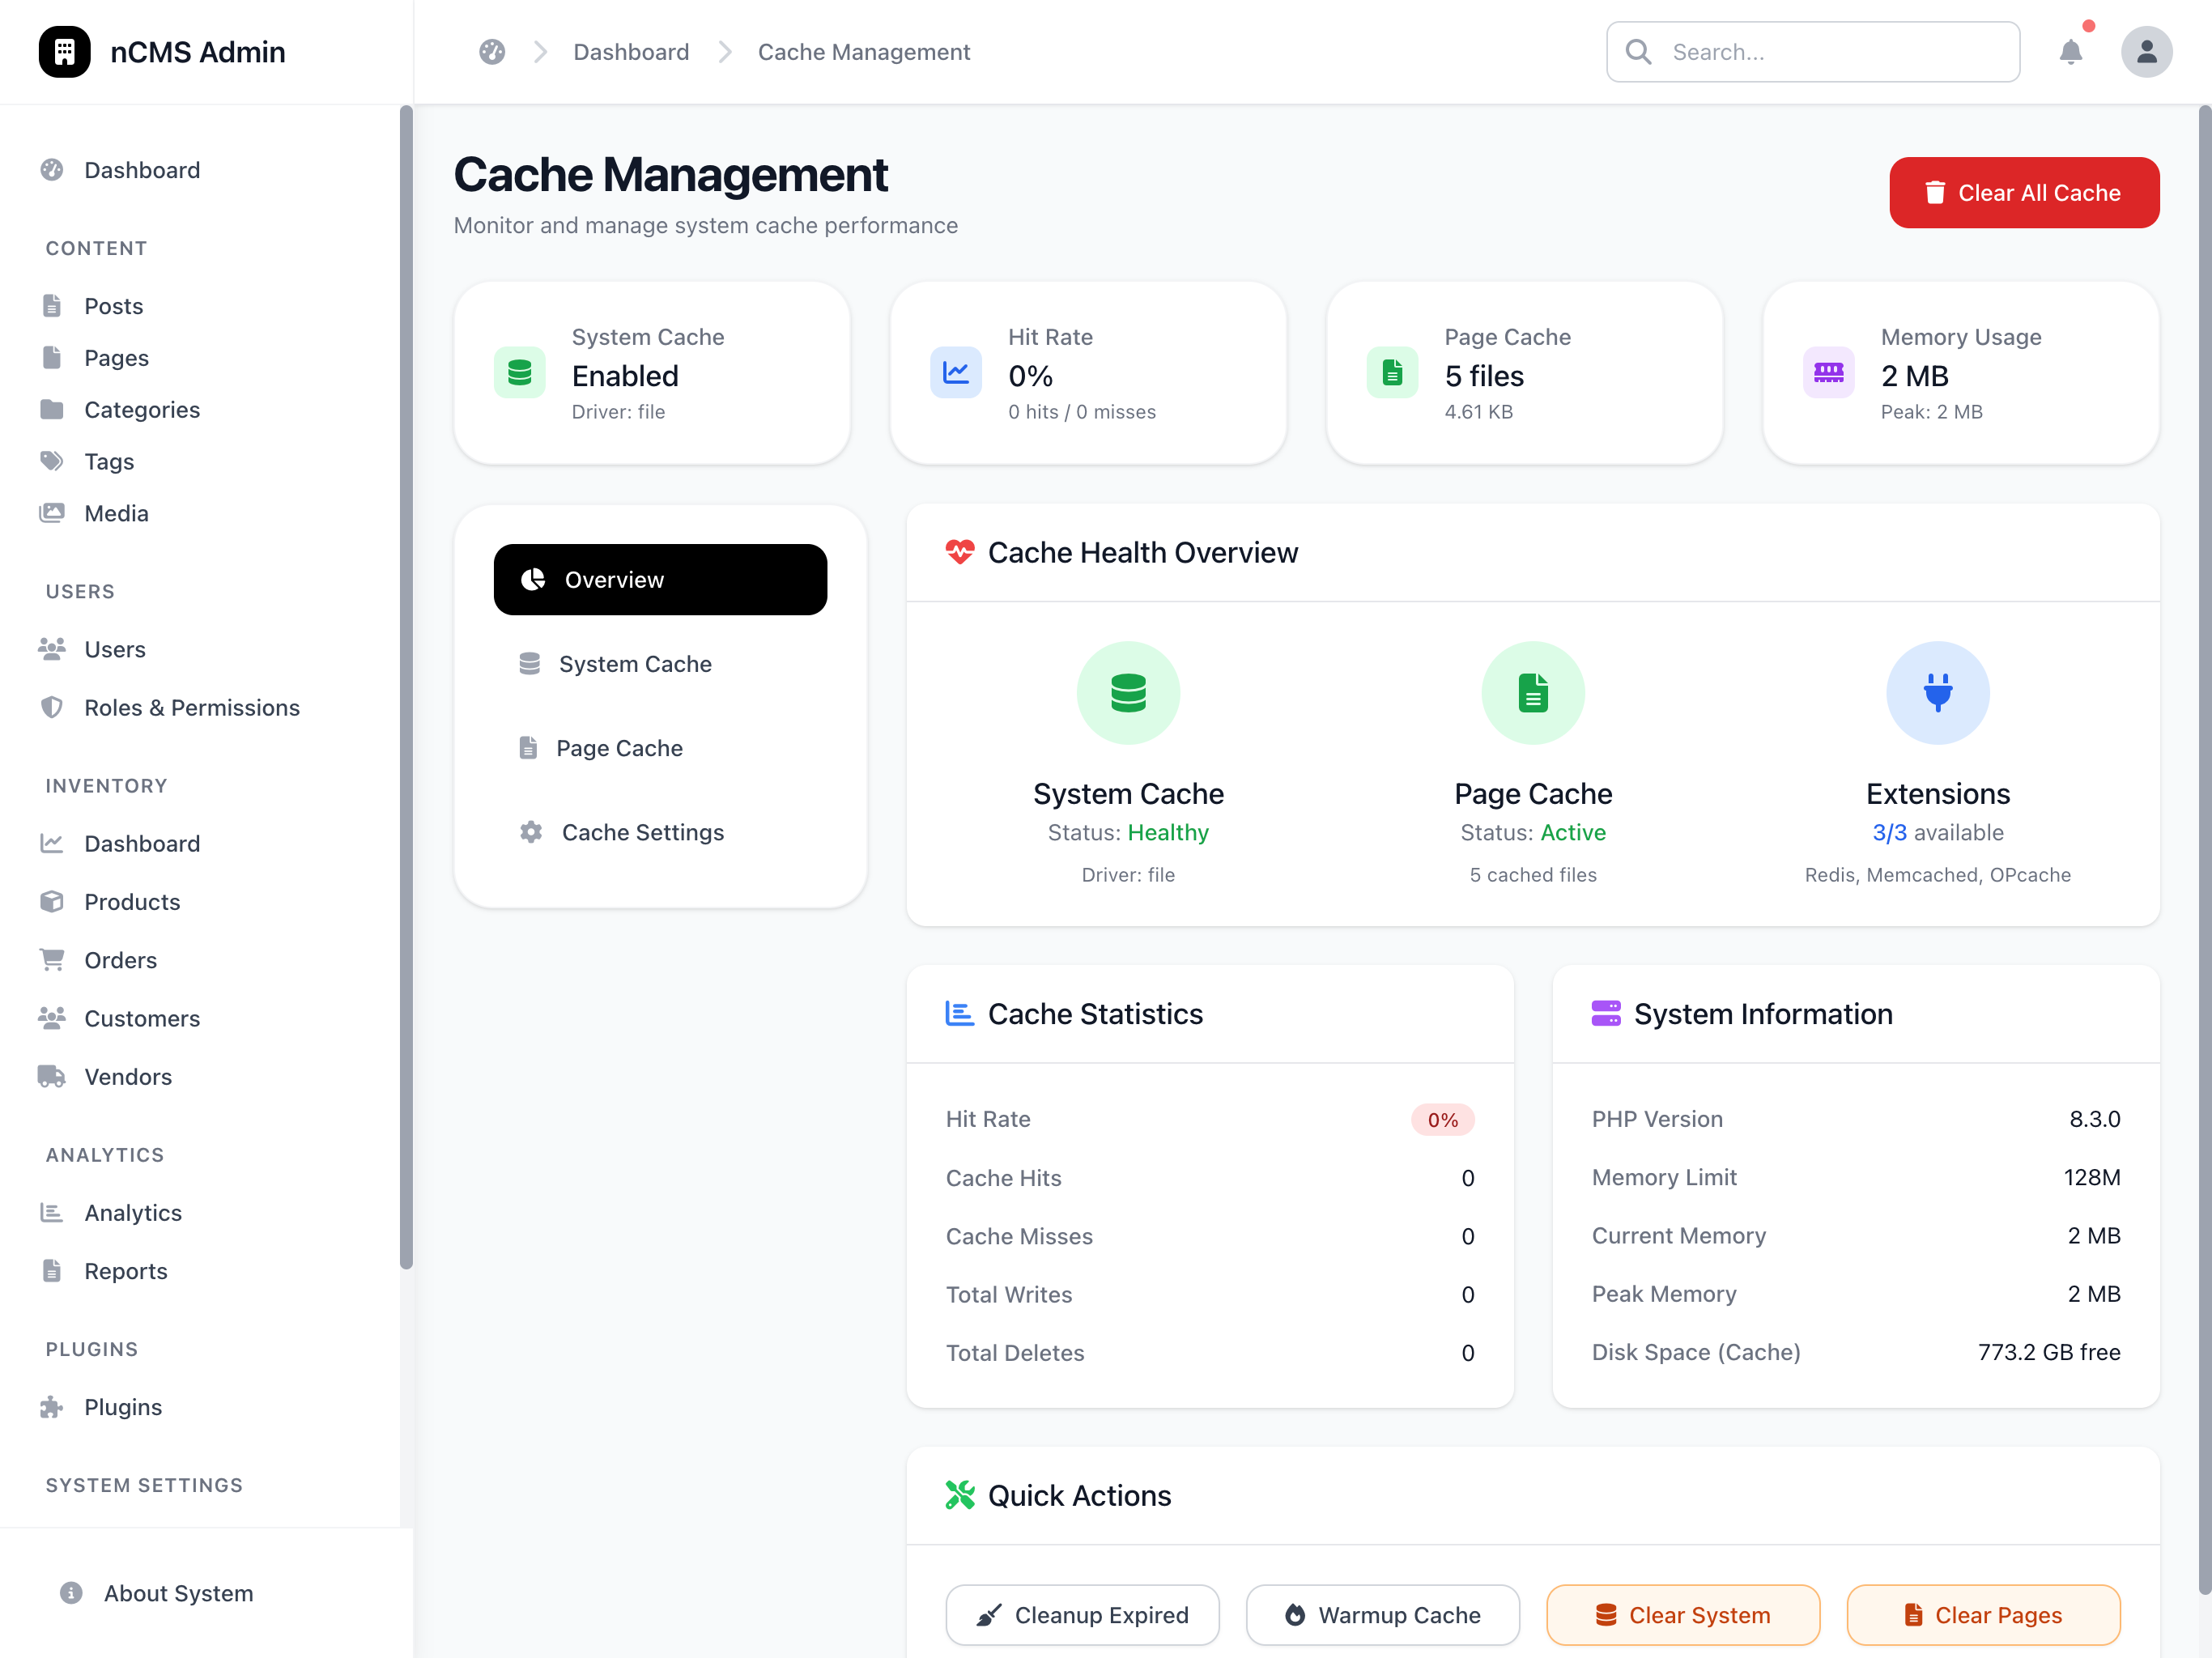Click the Hit Rate chart icon
The width and height of the screenshot is (2212, 1658).
click(x=956, y=372)
